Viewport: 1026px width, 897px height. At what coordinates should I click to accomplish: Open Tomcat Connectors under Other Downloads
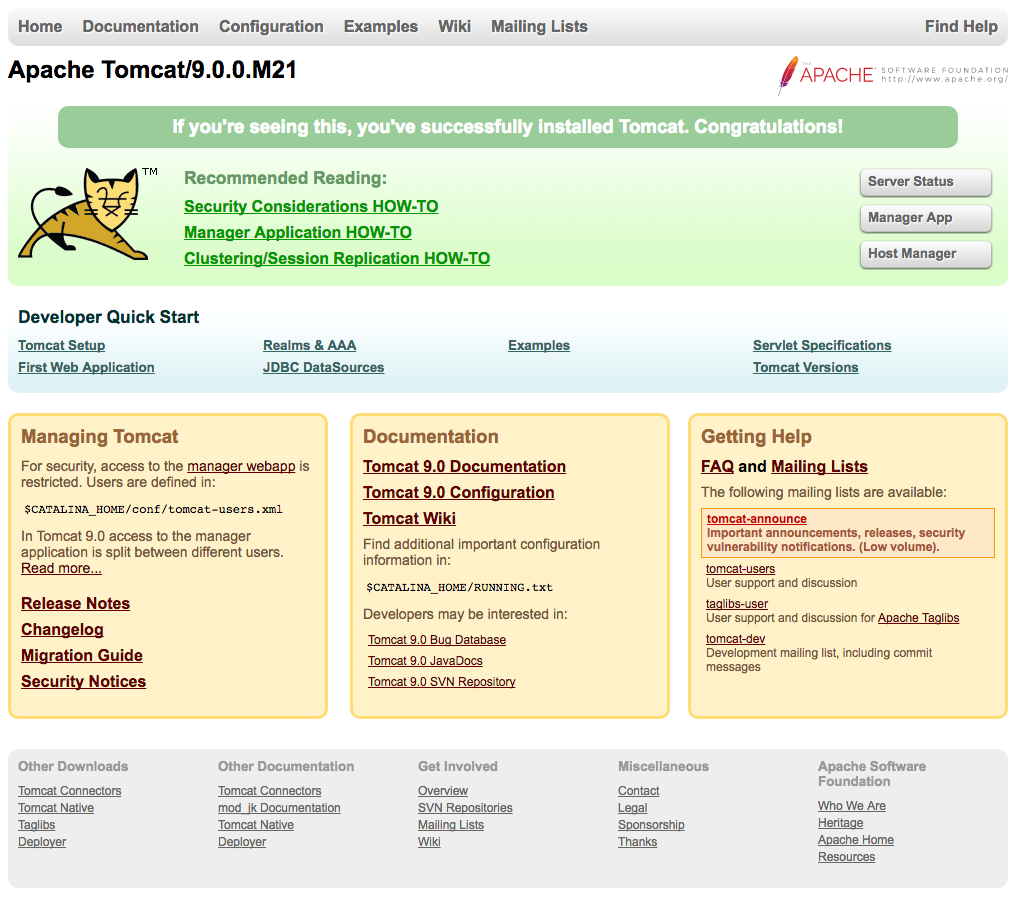(69, 791)
